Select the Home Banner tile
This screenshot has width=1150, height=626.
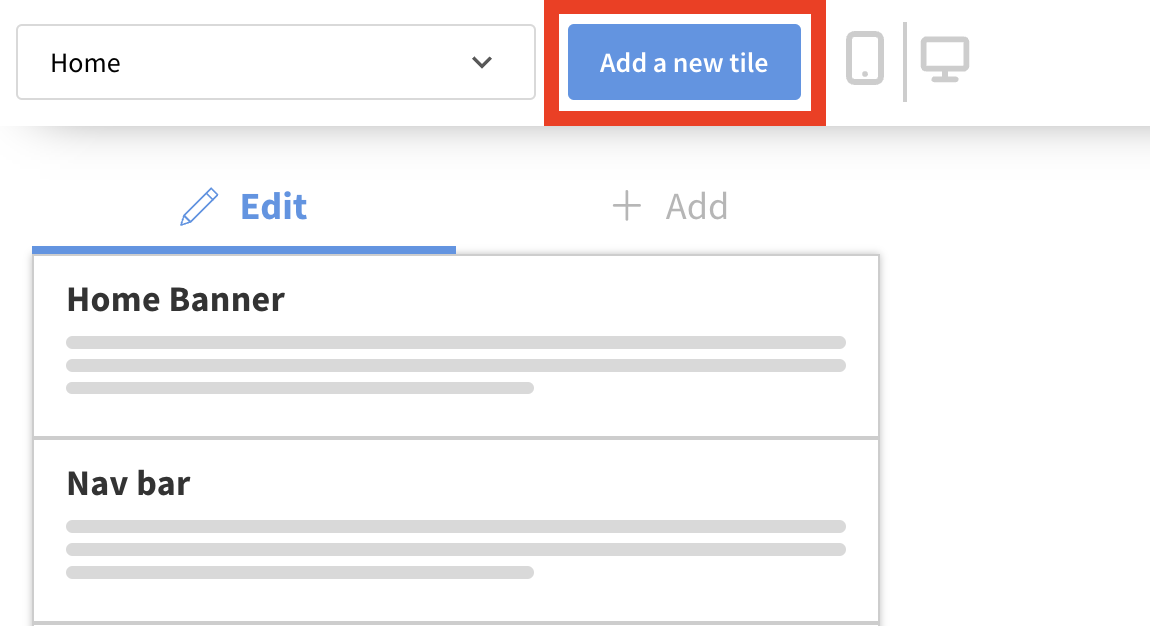456,346
